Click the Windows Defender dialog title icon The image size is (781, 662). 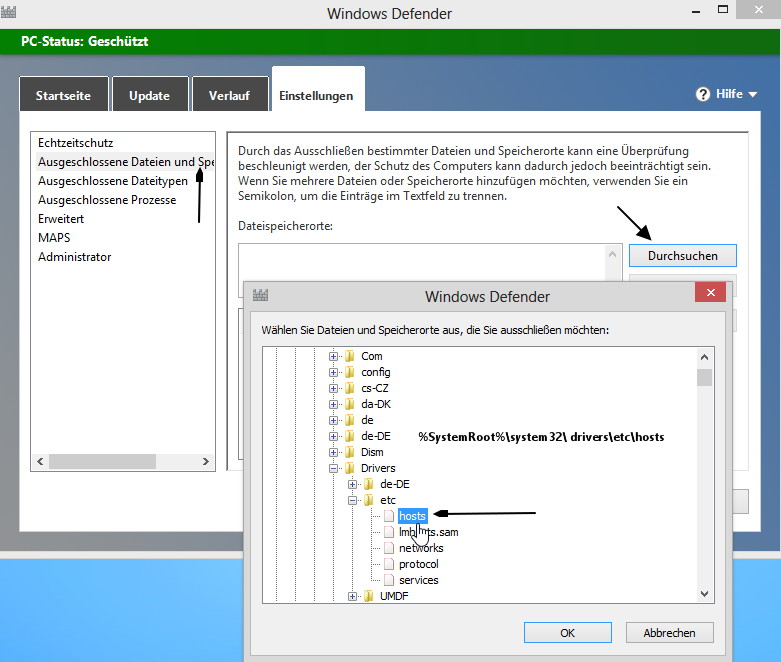coord(260,295)
